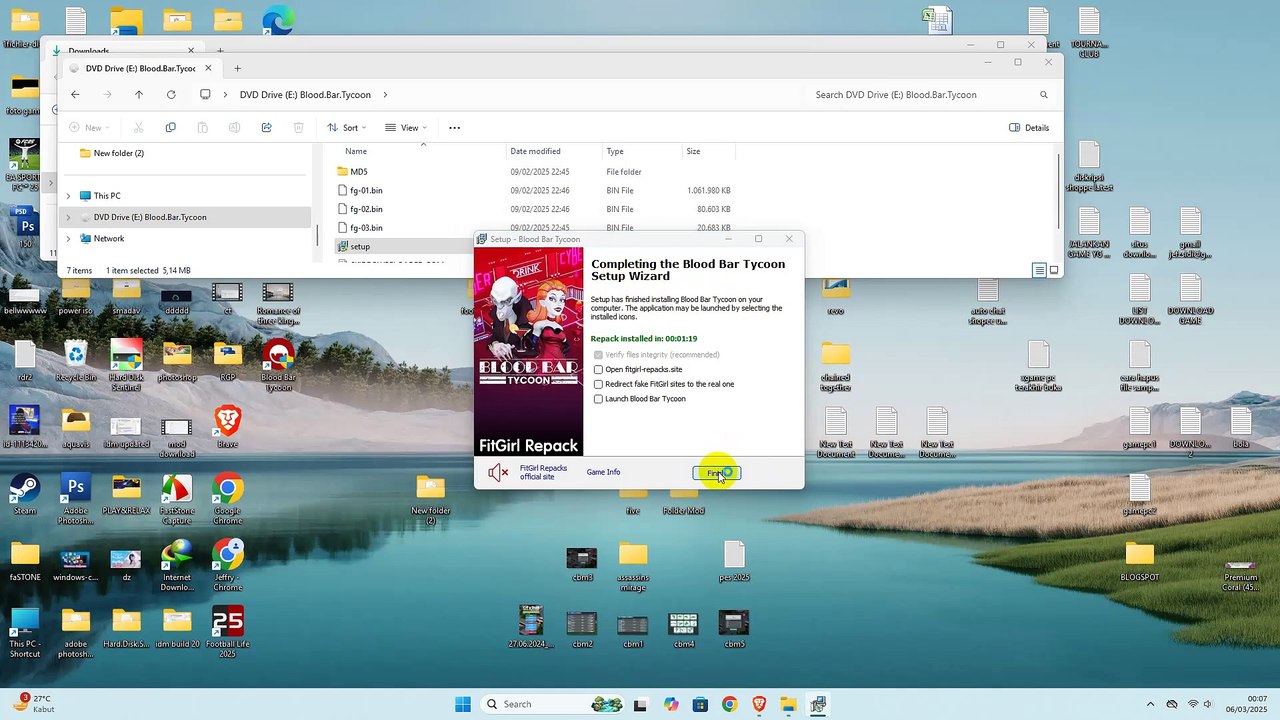Expand the breadcrumb chevron after Blood.Bar.Tycoon

tap(385, 95)
